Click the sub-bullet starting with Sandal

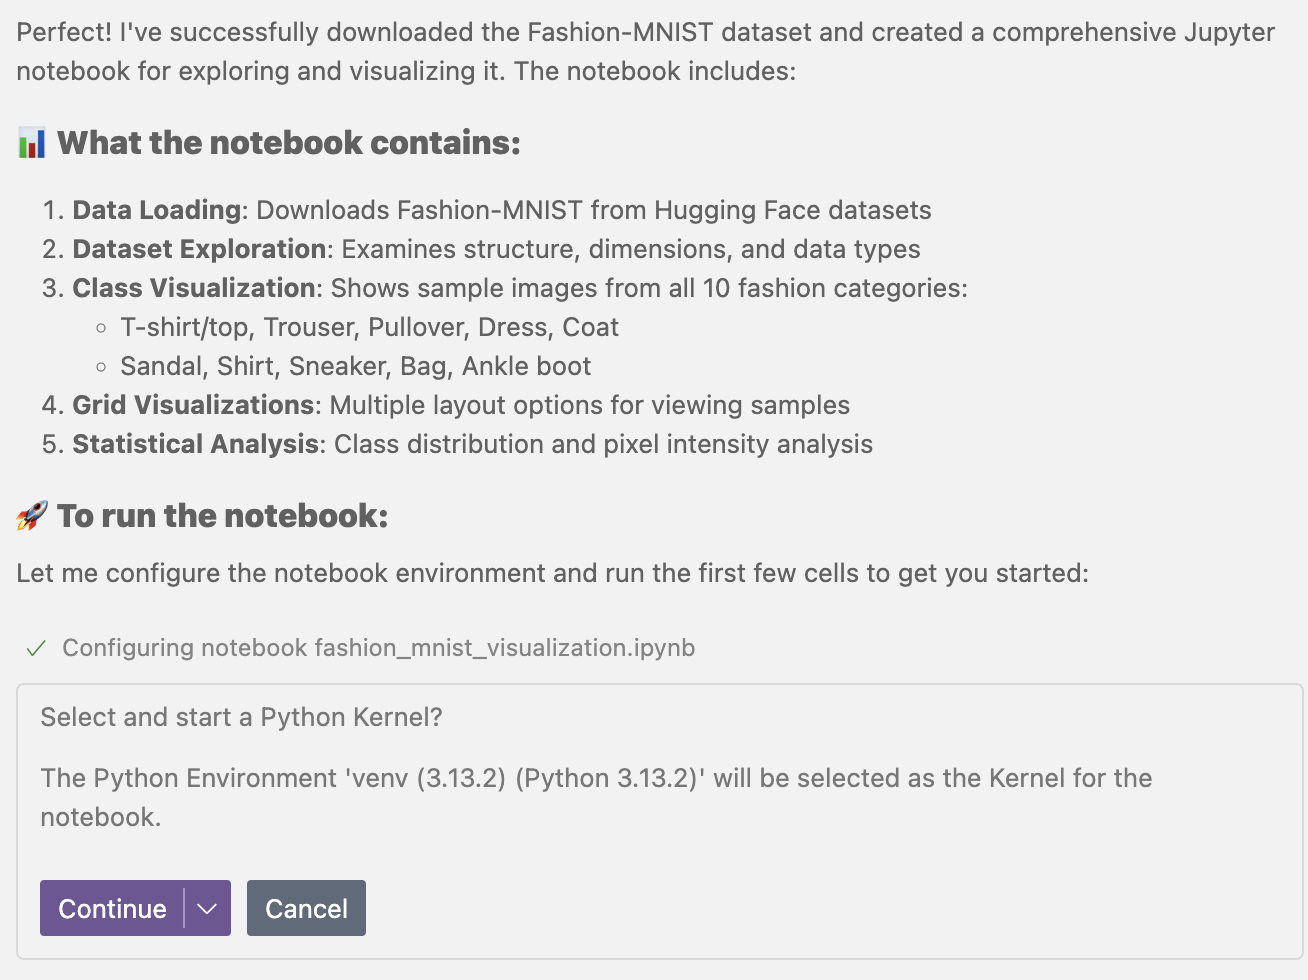click(355, 366)
